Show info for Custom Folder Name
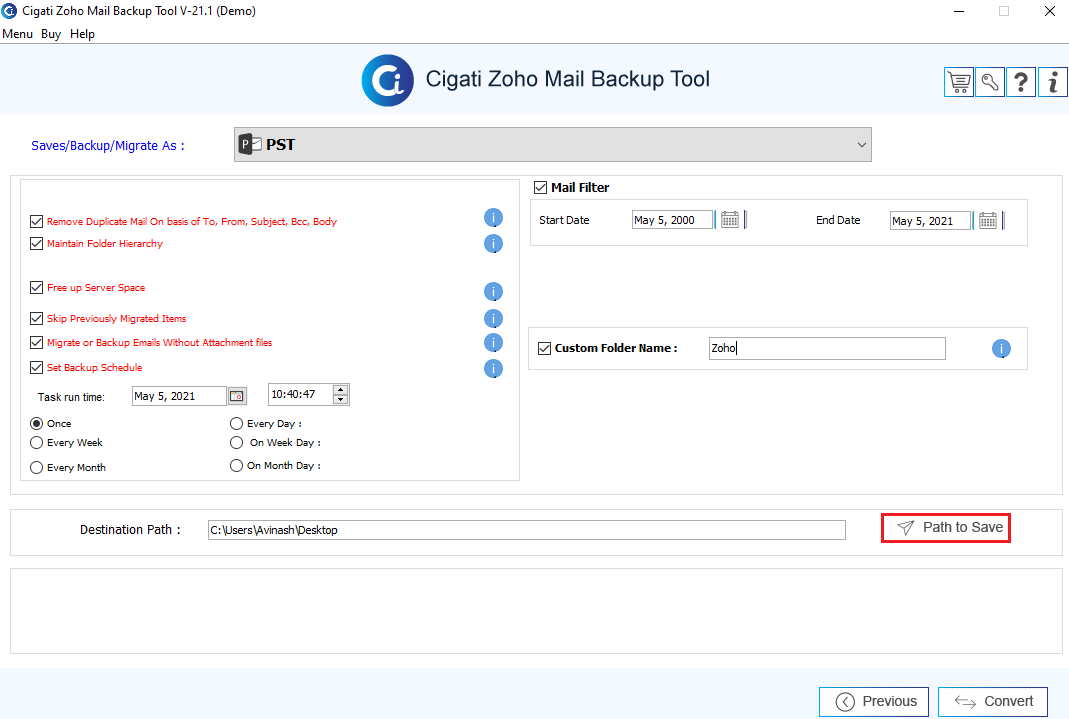 coord(1001,349)
